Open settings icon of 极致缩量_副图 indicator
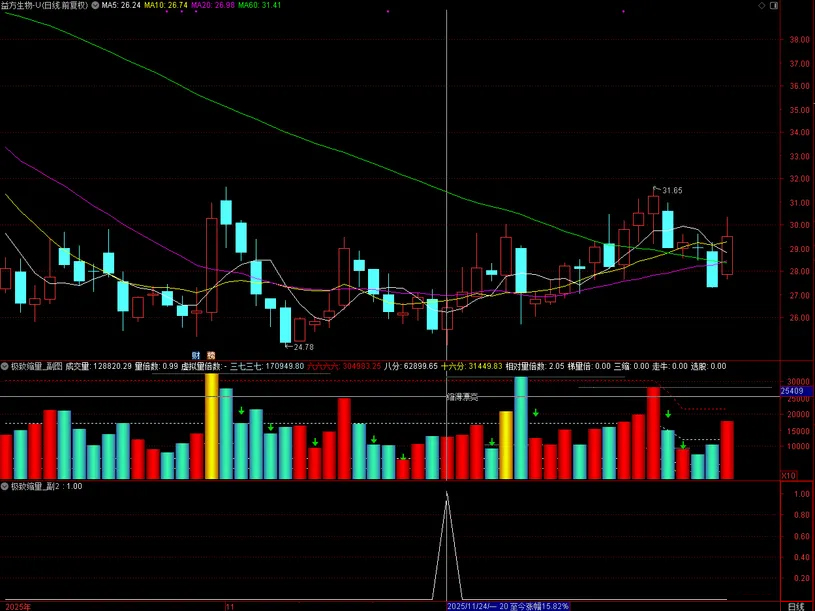This screenshot has width=815, height=611. pyautogui.click(x=5, y=366)
